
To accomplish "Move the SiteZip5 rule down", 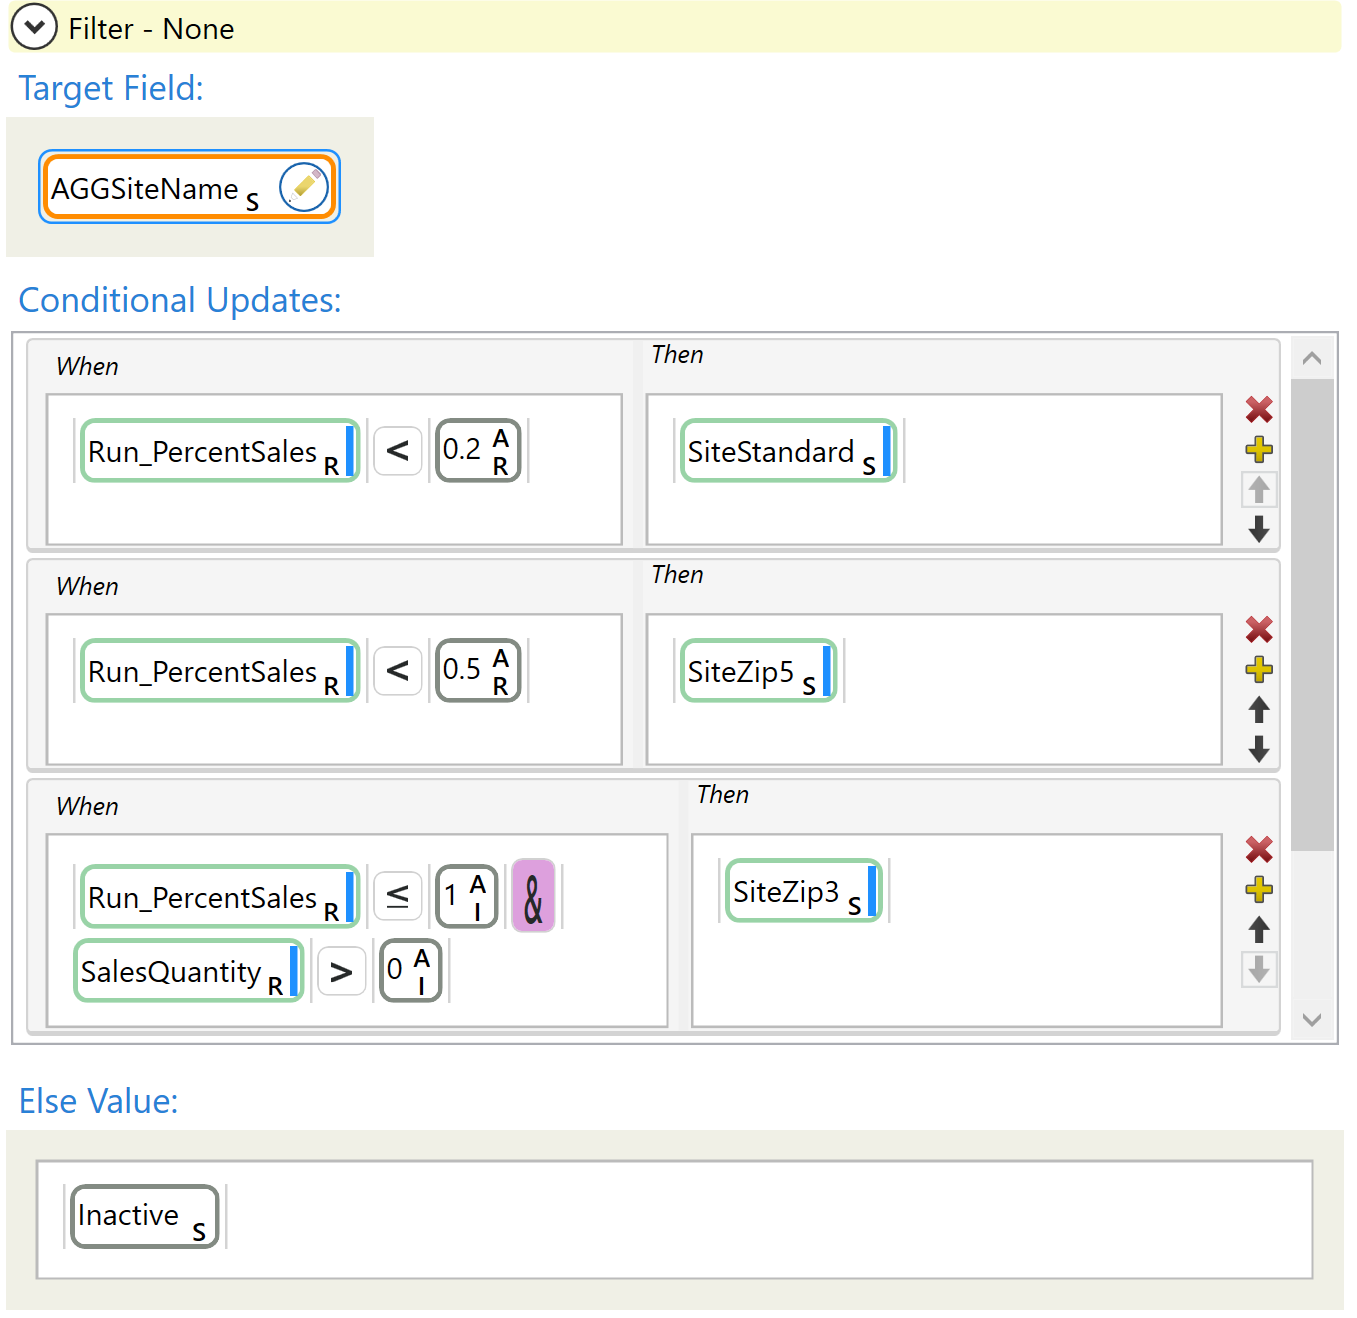I will tap(1258, 749).
